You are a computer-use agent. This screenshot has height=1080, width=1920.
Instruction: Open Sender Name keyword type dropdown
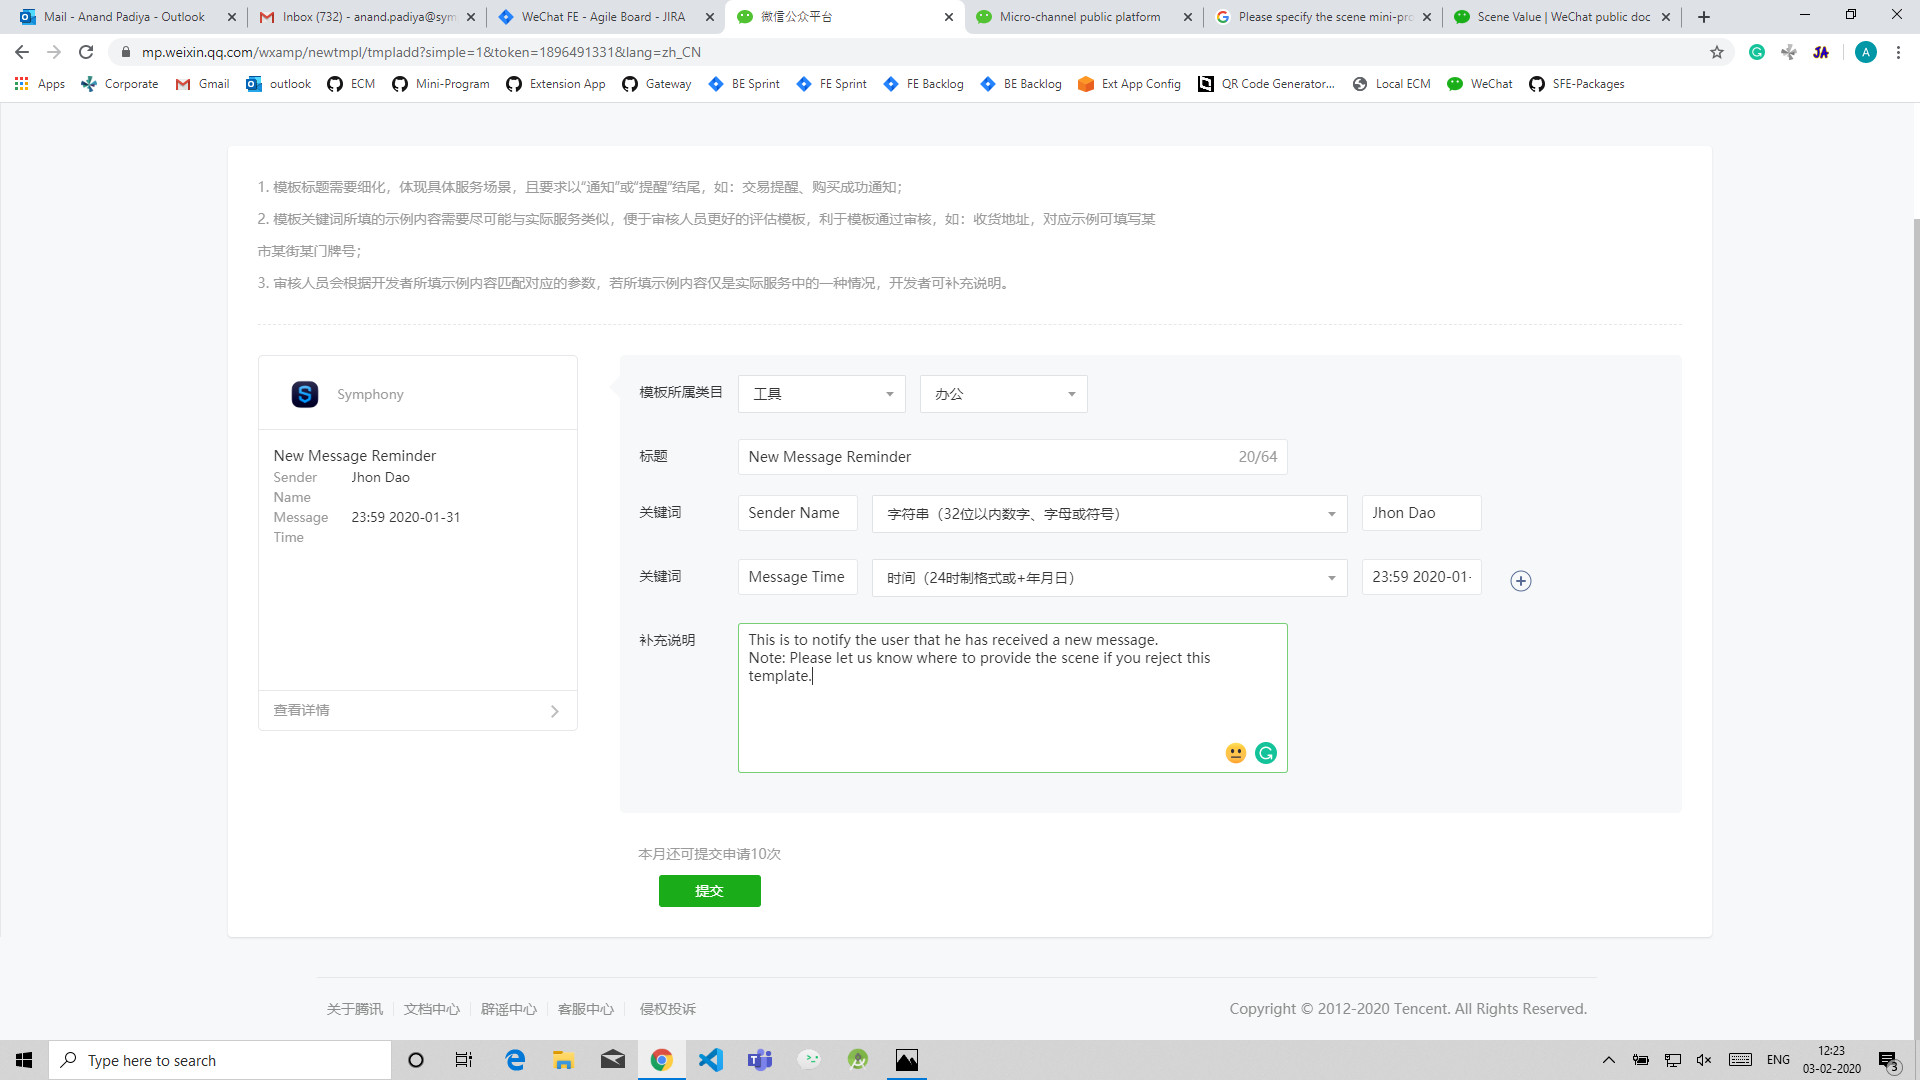[1109, 514]
